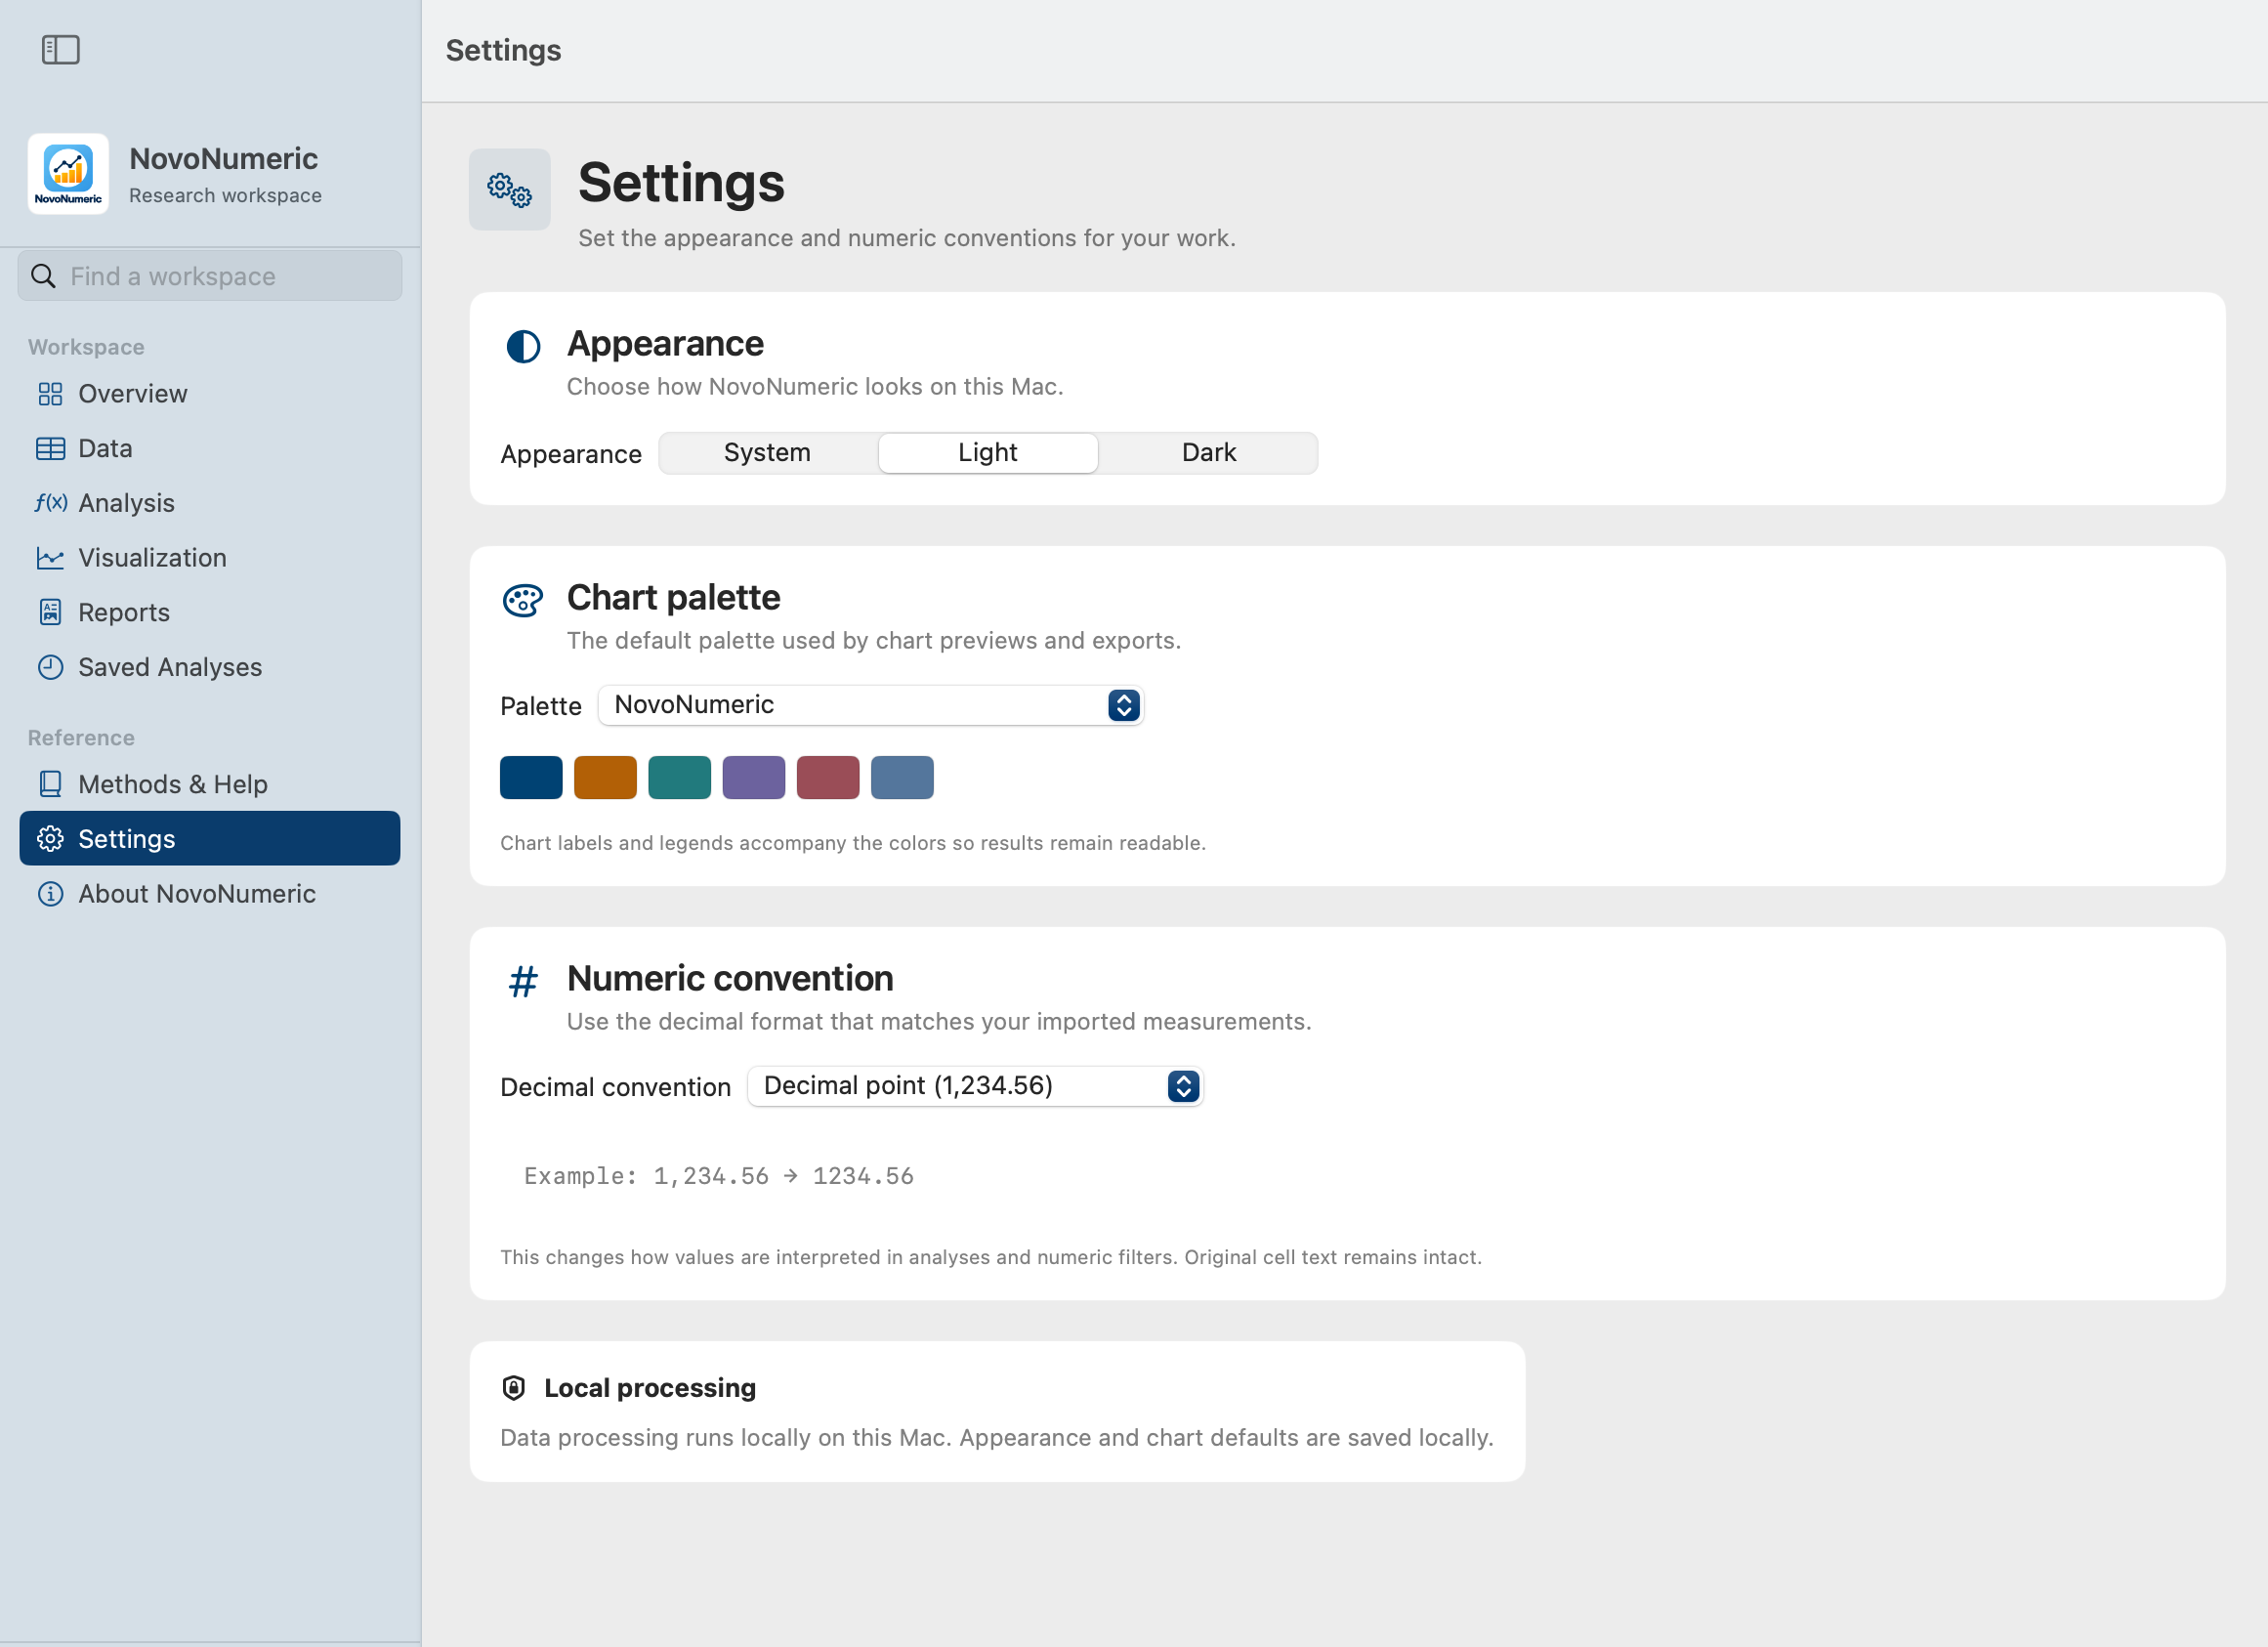Click the half-circle Appearance section icon

coord(523,346)
